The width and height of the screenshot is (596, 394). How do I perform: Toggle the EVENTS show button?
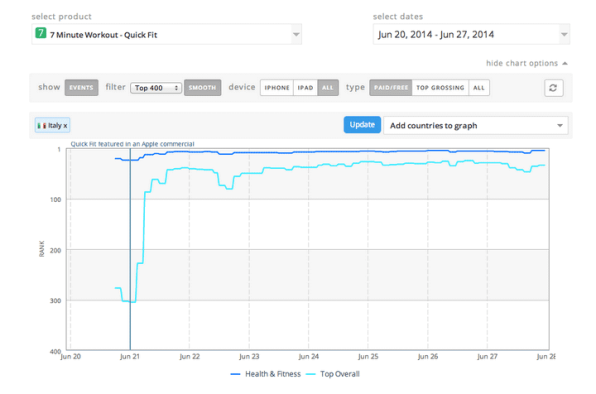(x=81, y=88)
